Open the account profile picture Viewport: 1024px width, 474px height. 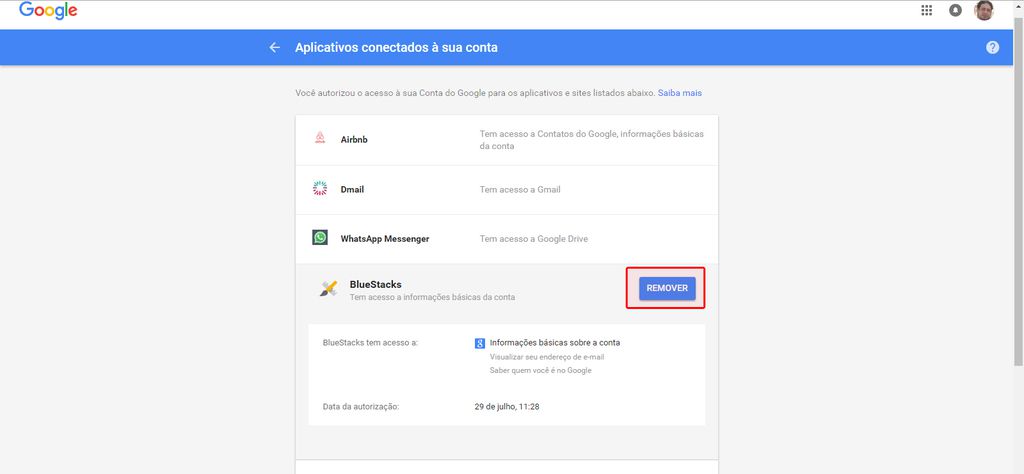pyautogui.click(x=984, y=10)
